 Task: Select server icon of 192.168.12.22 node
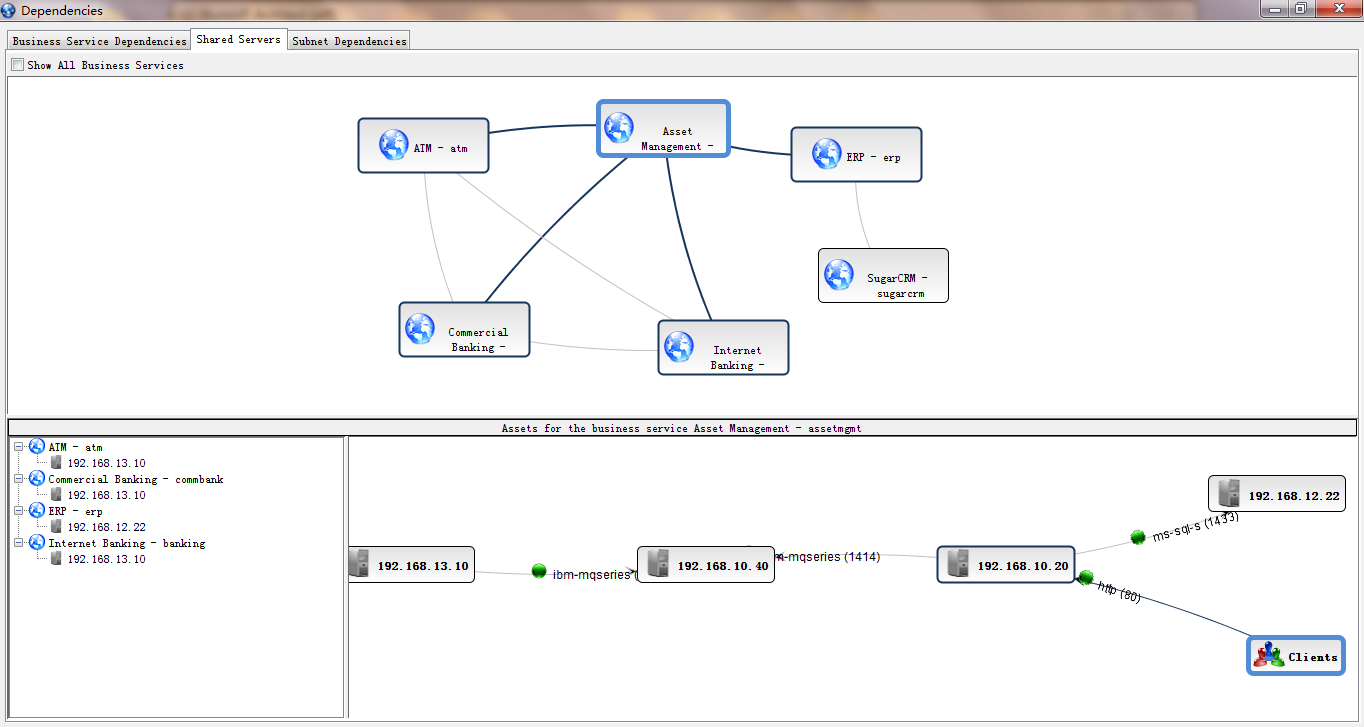pos(1229,493)
